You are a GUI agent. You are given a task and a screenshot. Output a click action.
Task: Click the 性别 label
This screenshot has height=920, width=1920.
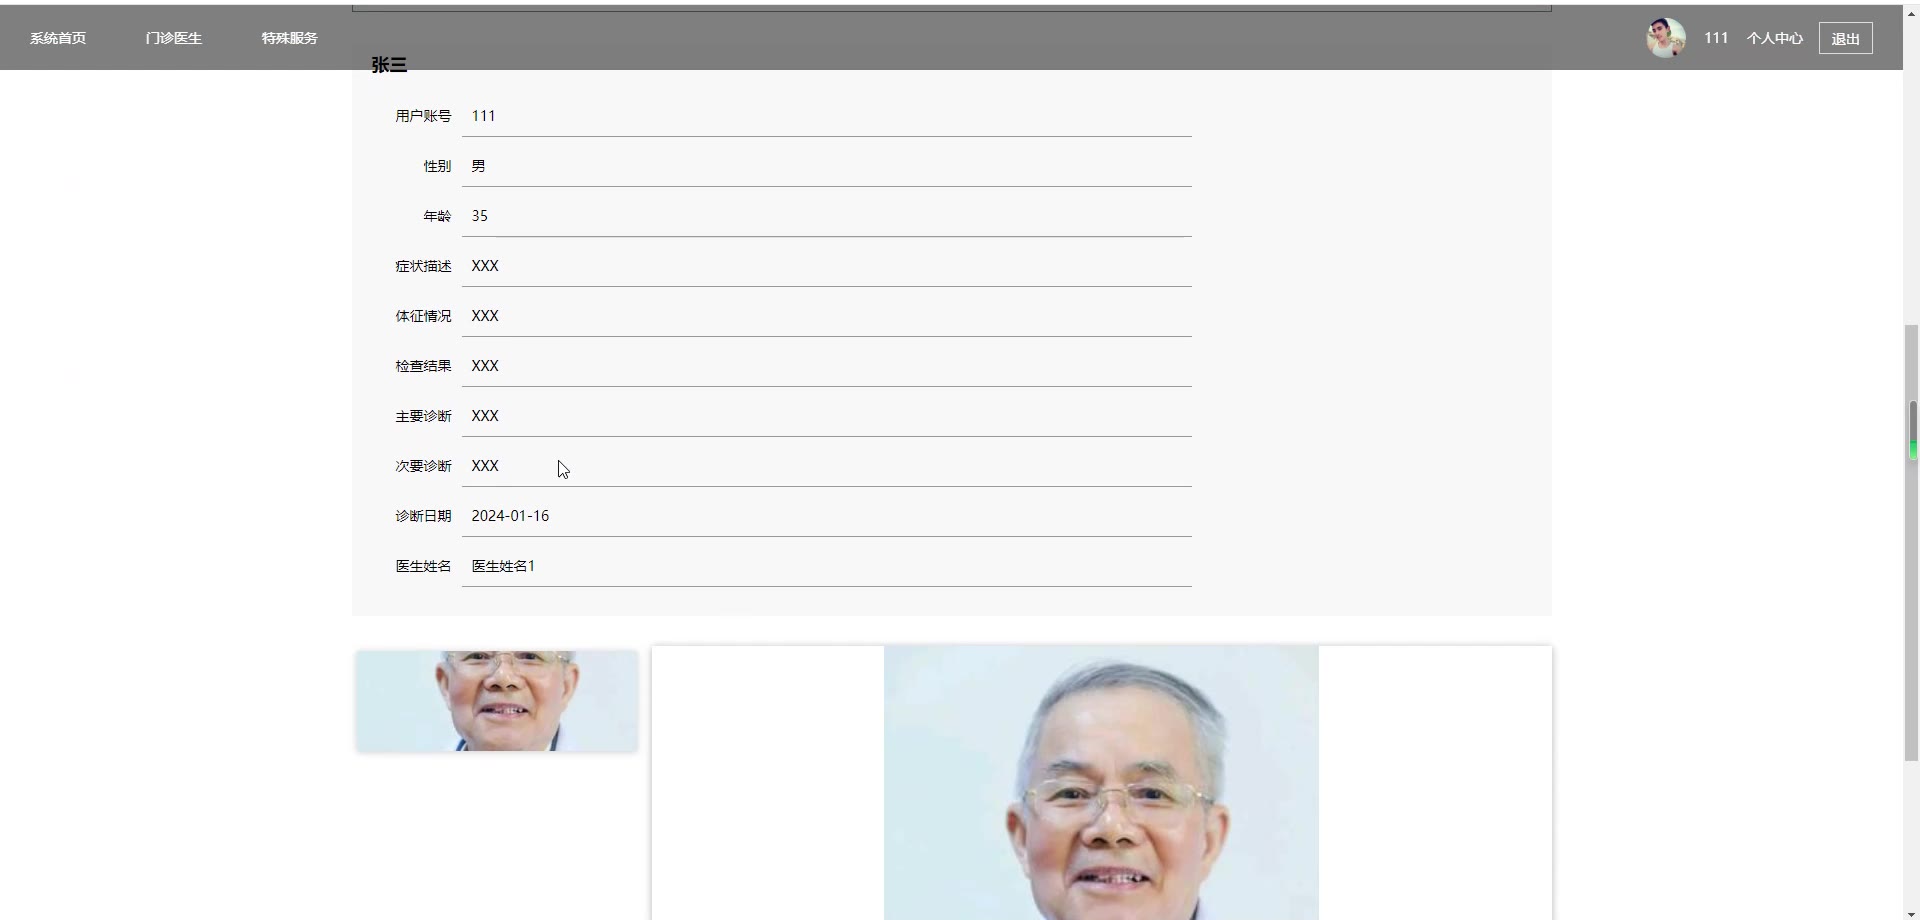click(x=437, y=166)
